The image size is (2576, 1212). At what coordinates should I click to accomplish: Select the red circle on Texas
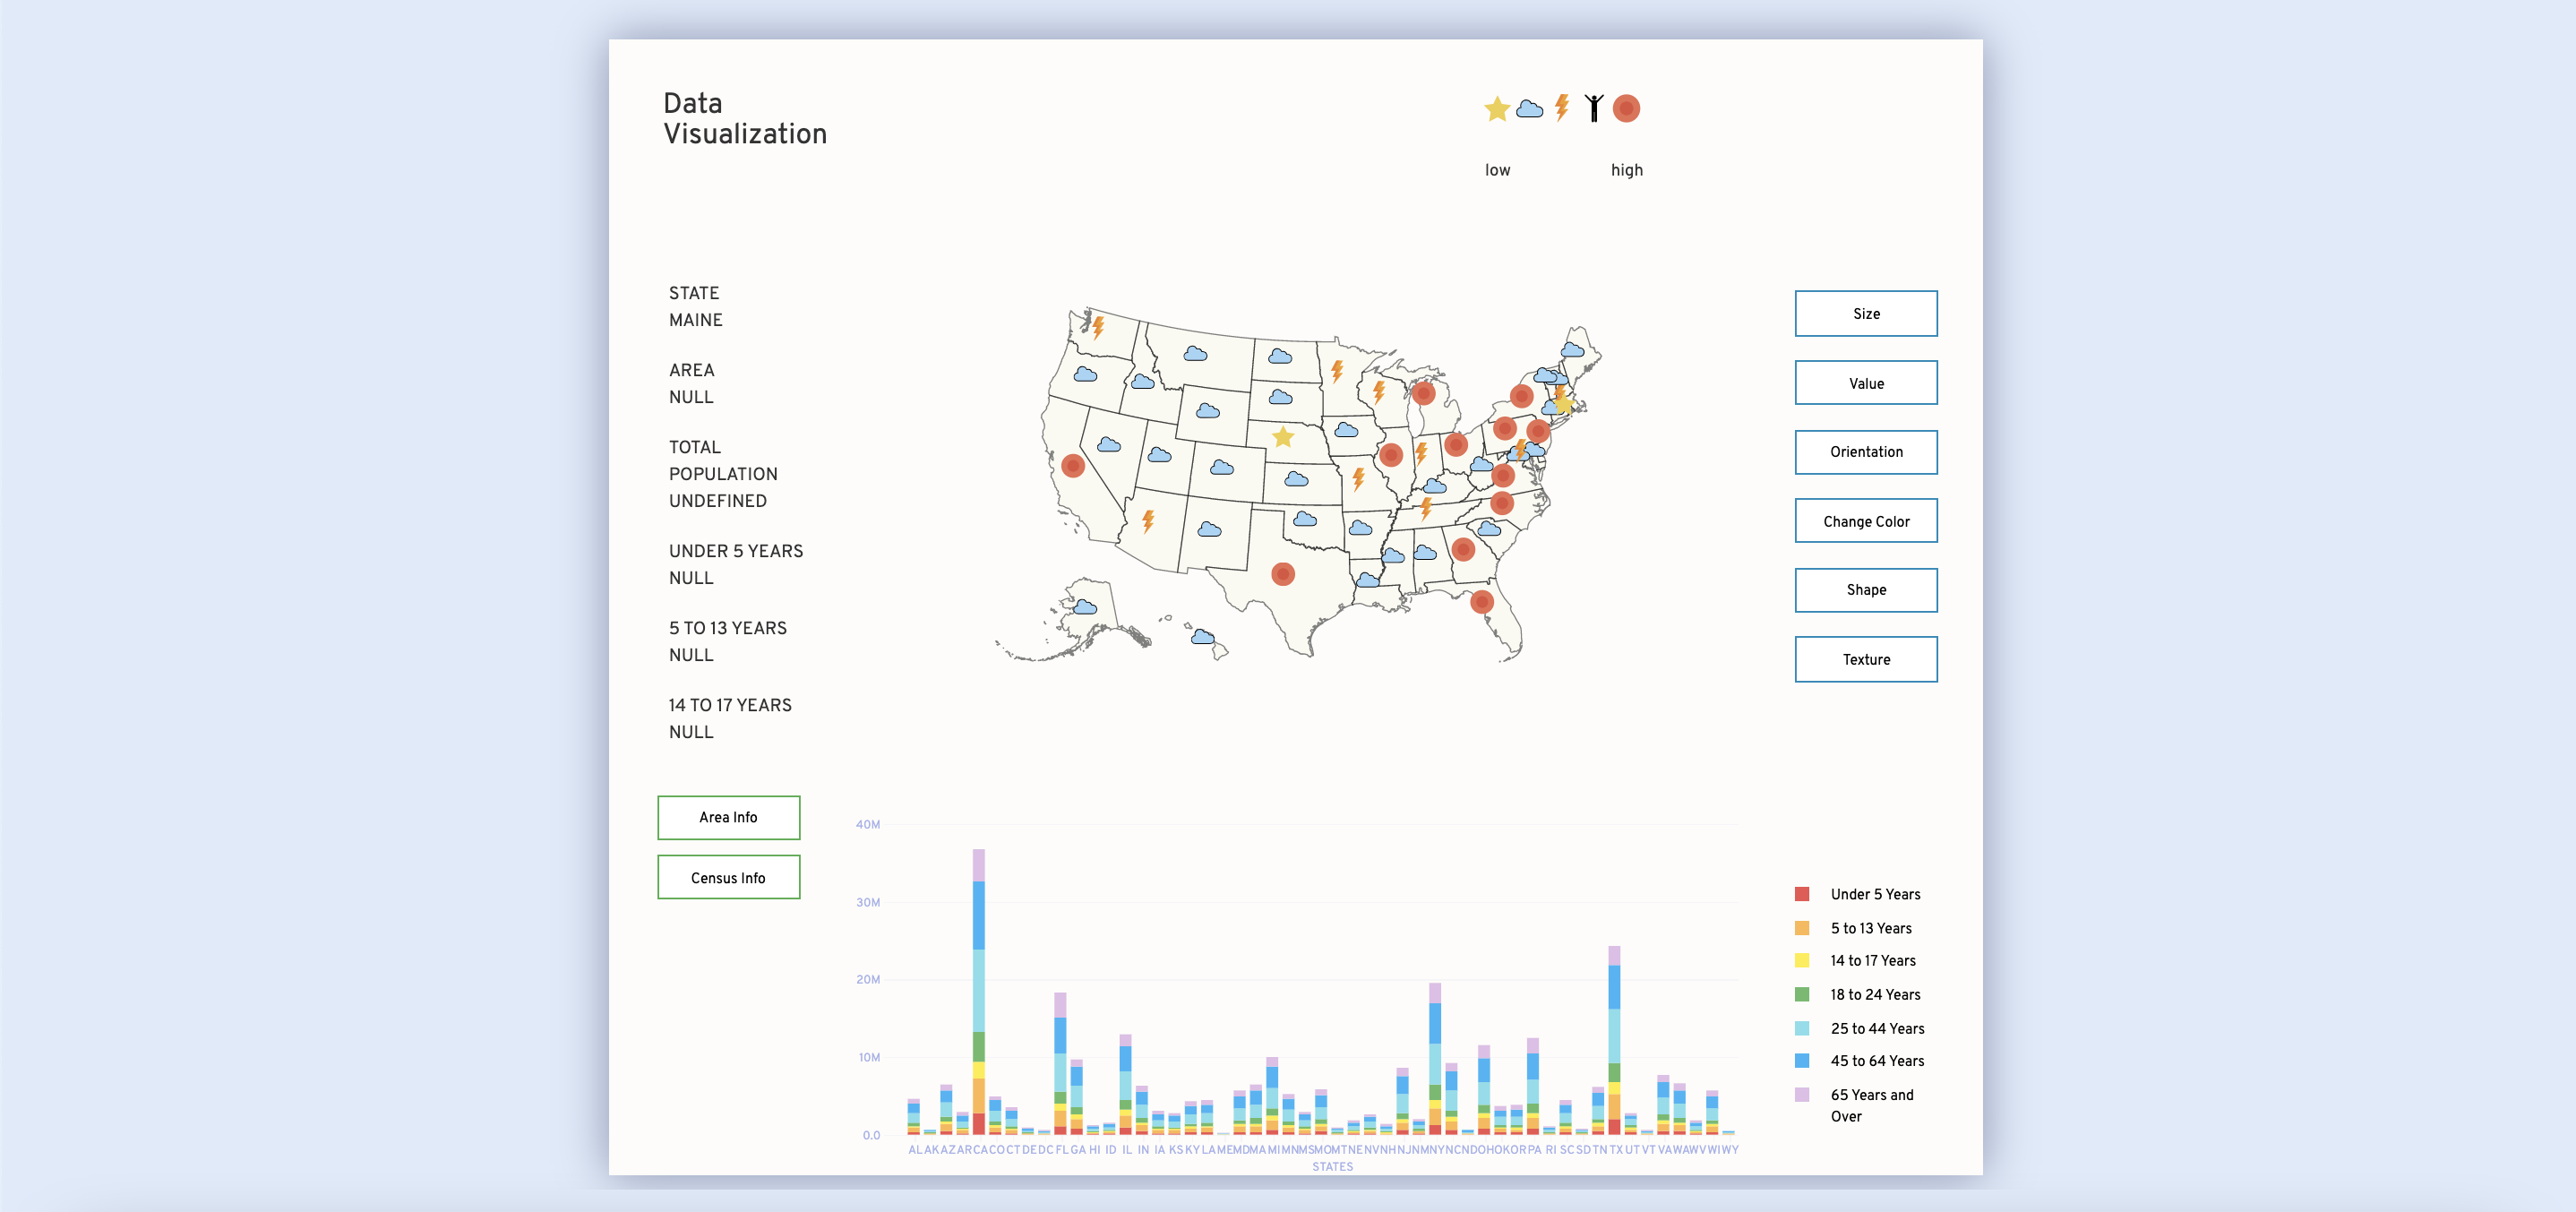coord(1283,574)
